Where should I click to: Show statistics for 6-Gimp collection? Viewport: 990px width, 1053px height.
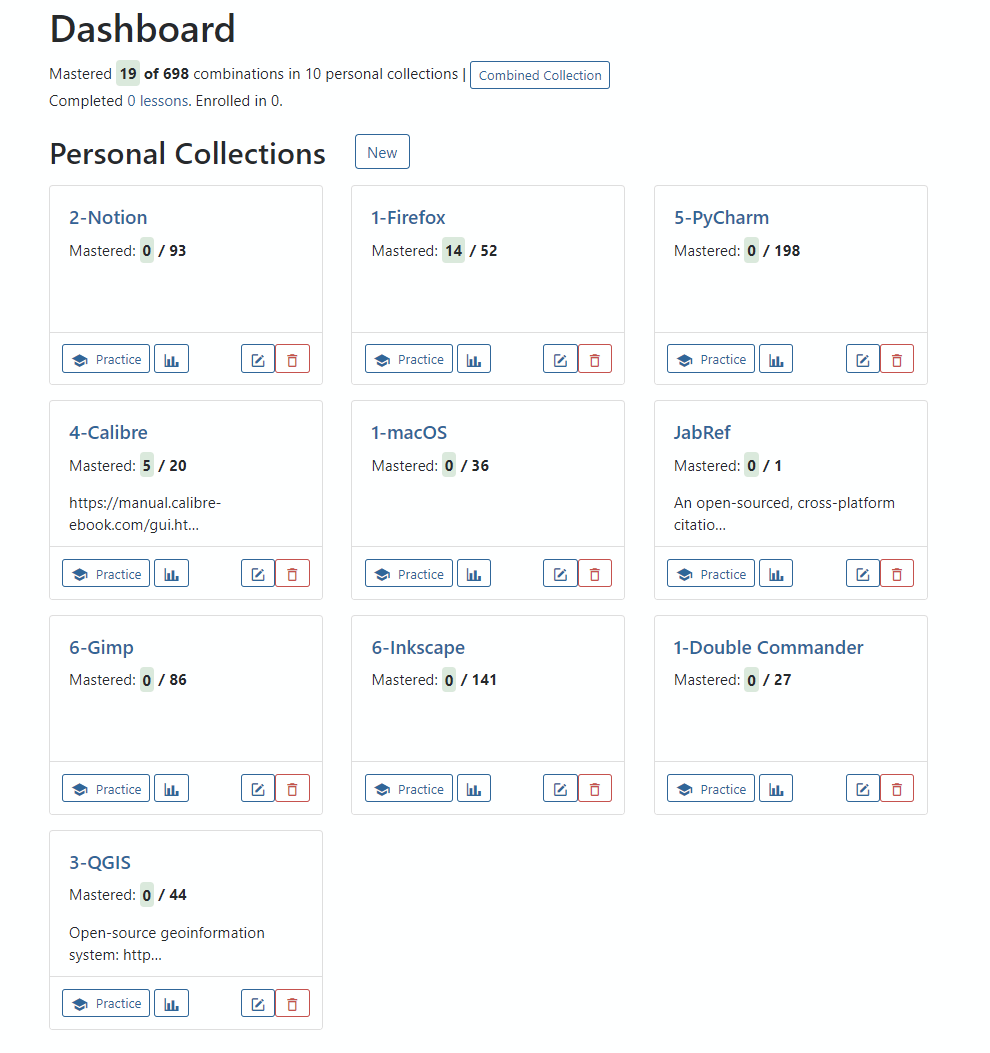171,788
